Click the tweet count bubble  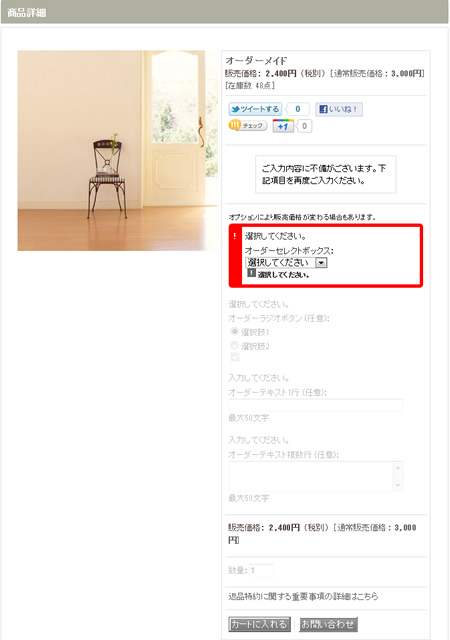(x=297, y=109)
